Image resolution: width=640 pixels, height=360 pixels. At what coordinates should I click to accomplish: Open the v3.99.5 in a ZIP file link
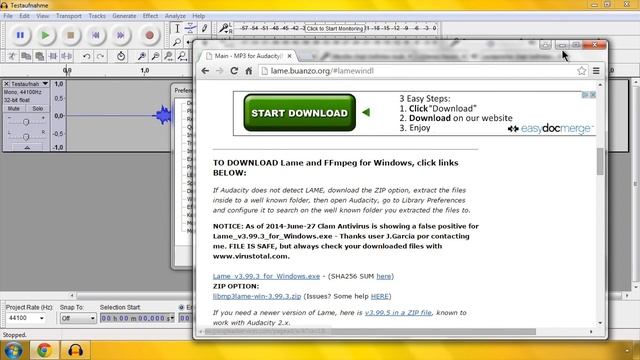pyautogui.click(x=398, y=313)
